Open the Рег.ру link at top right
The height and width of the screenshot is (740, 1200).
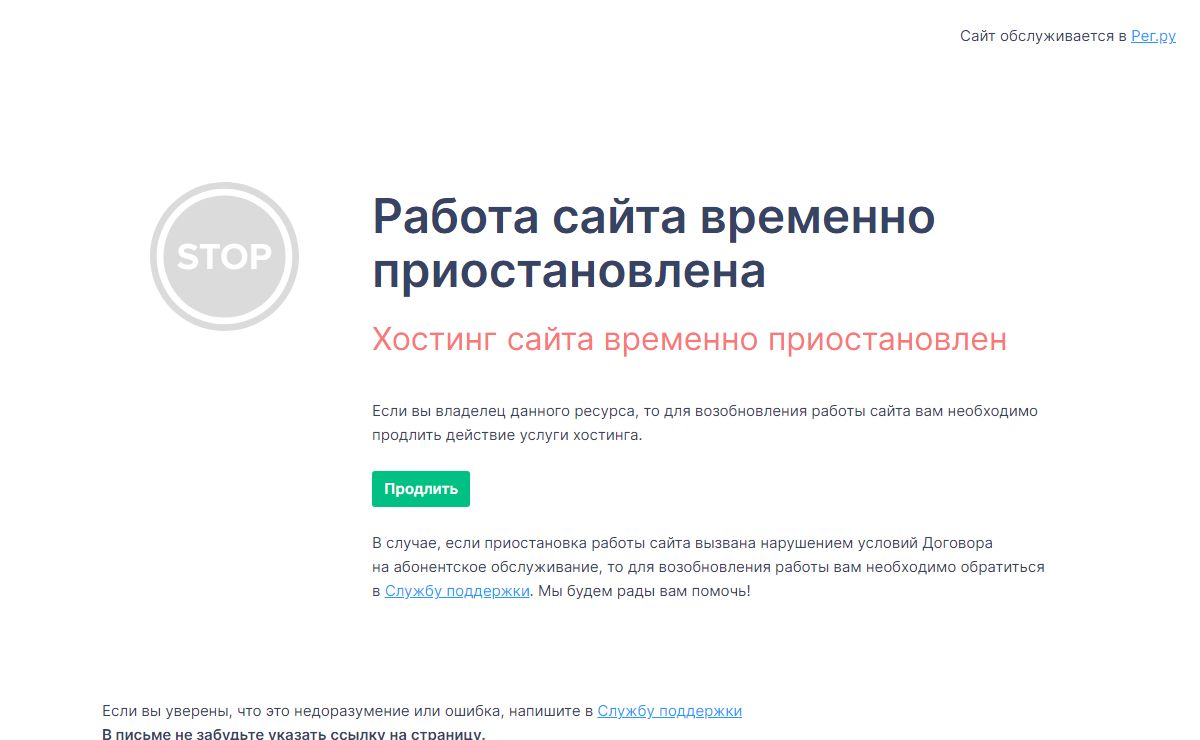click(1153, 36)
